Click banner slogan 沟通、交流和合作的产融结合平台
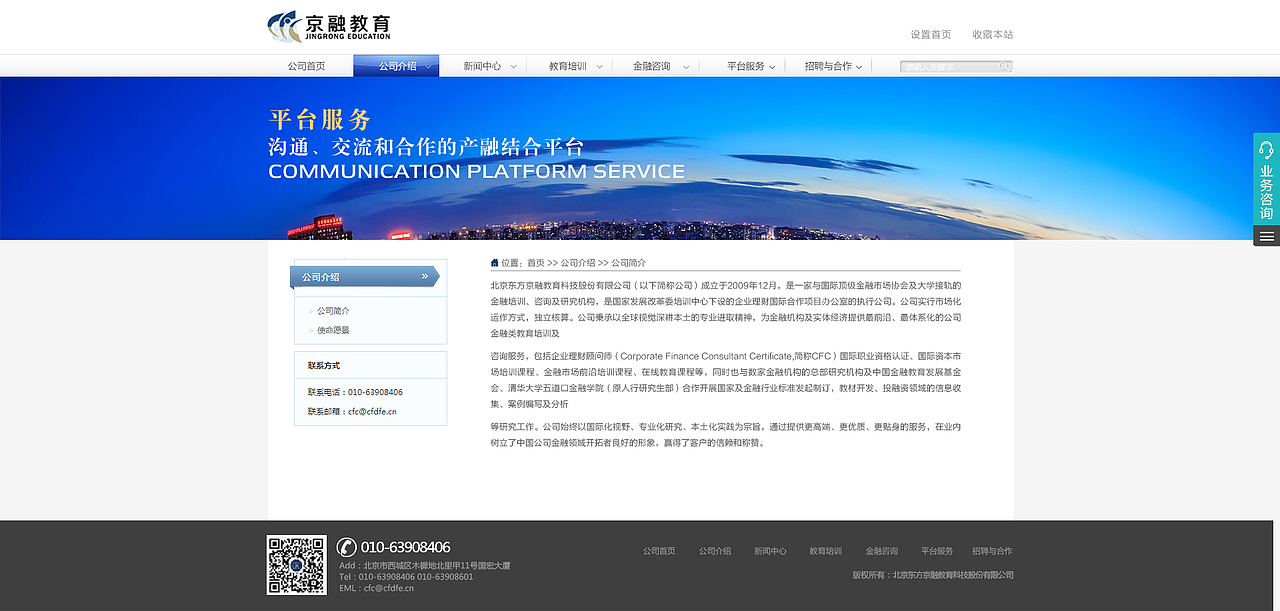The image size is (1280, 611). [426, 146]
